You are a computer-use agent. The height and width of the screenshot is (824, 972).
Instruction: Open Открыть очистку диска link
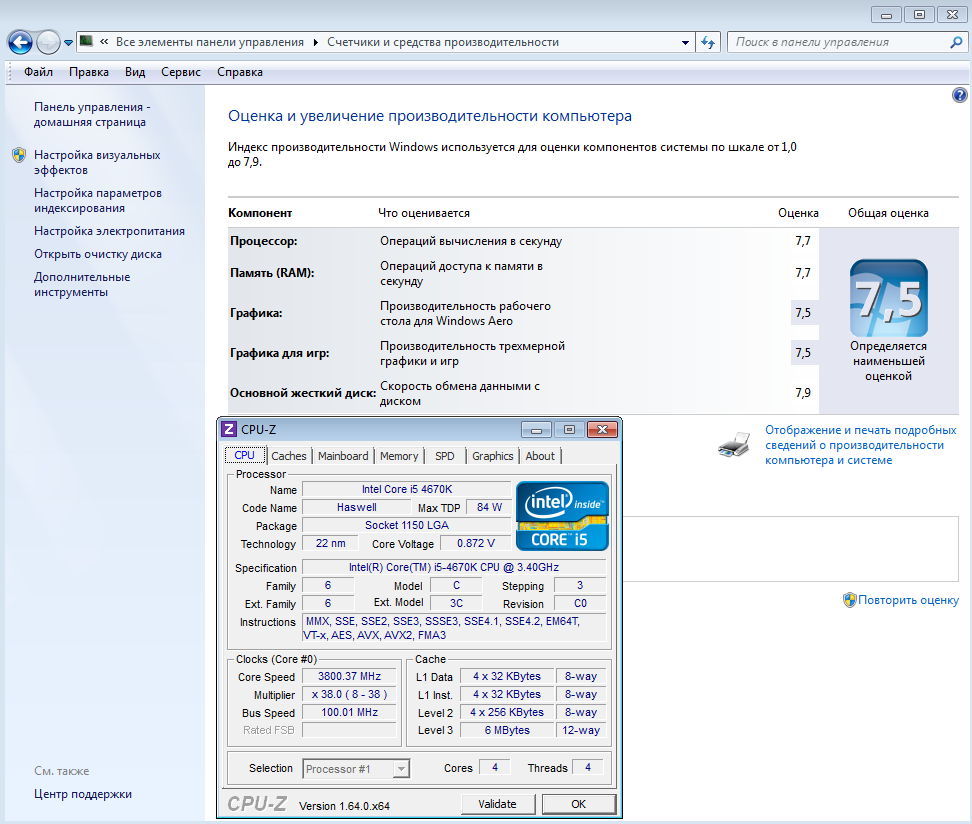(x=98, y=254)
